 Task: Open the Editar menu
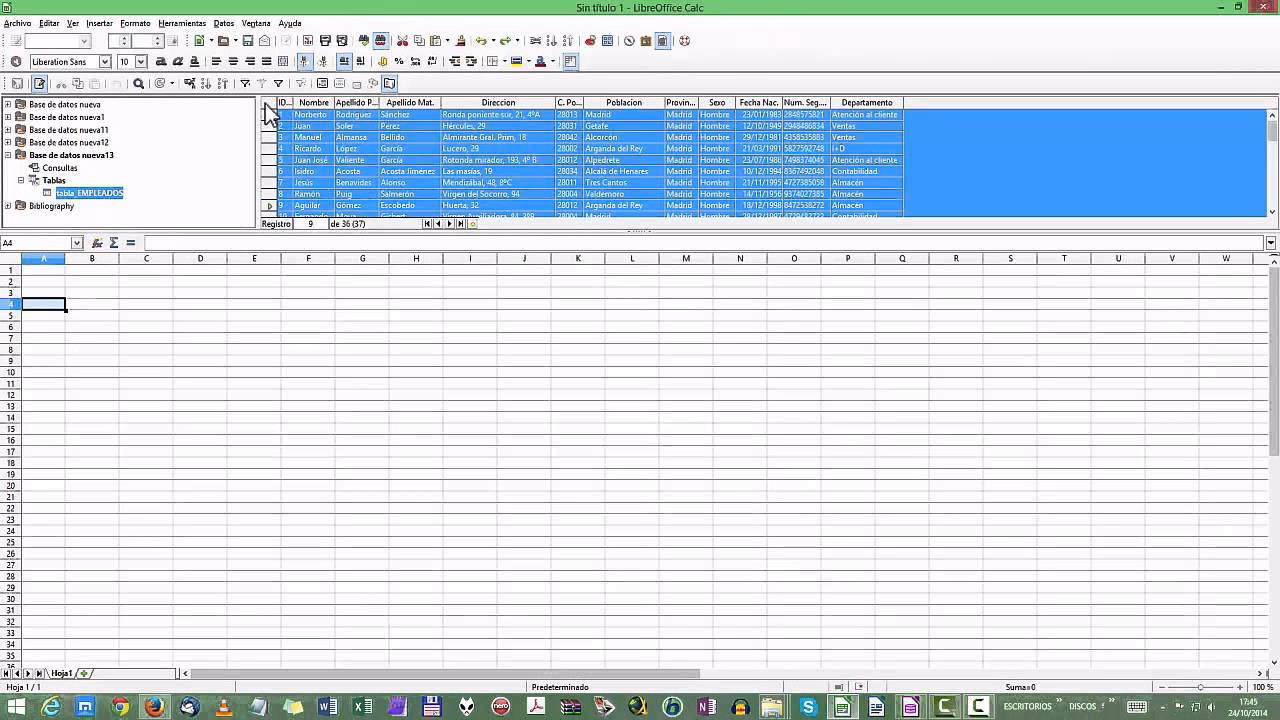[x=49, y=23]
